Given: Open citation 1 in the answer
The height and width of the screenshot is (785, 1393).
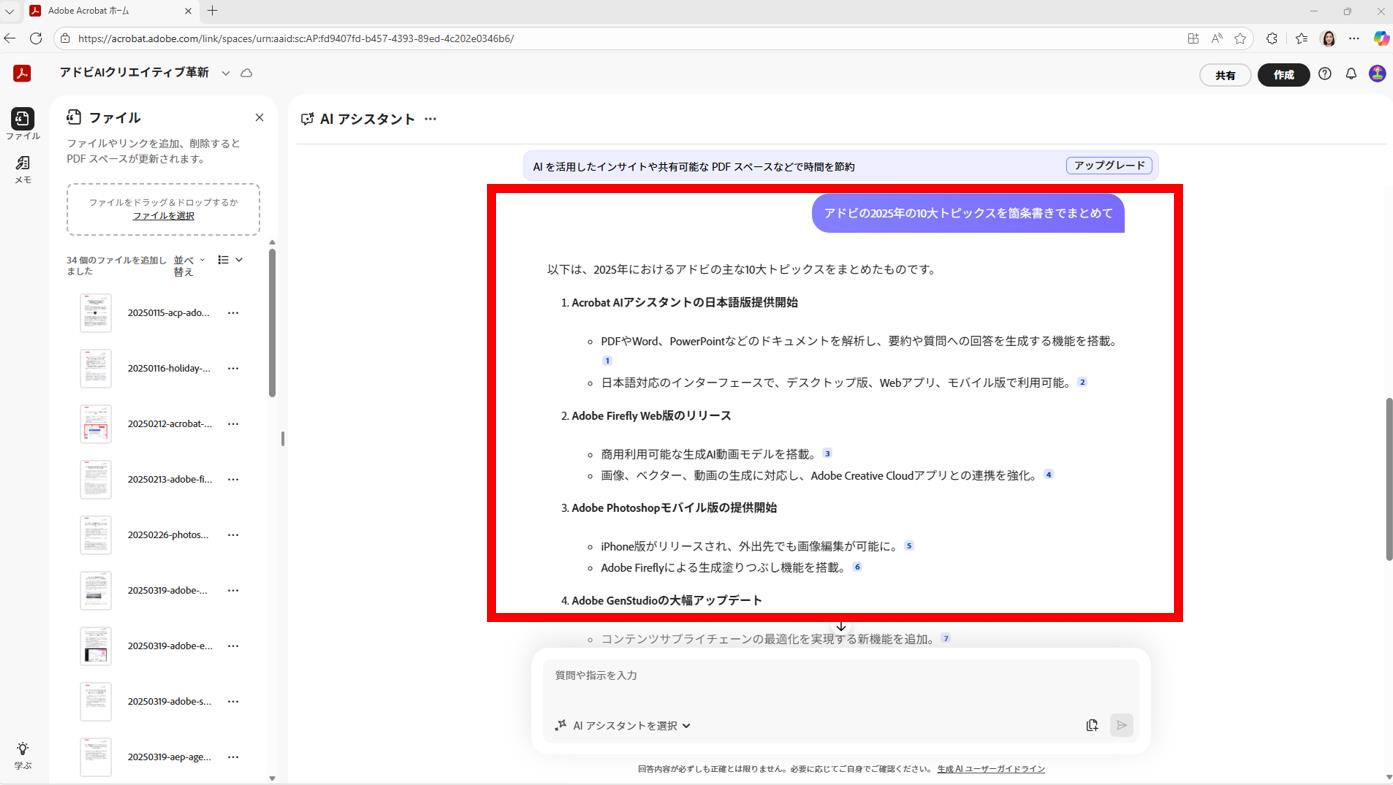Looking at the screenshot, I should click(606, 361).
